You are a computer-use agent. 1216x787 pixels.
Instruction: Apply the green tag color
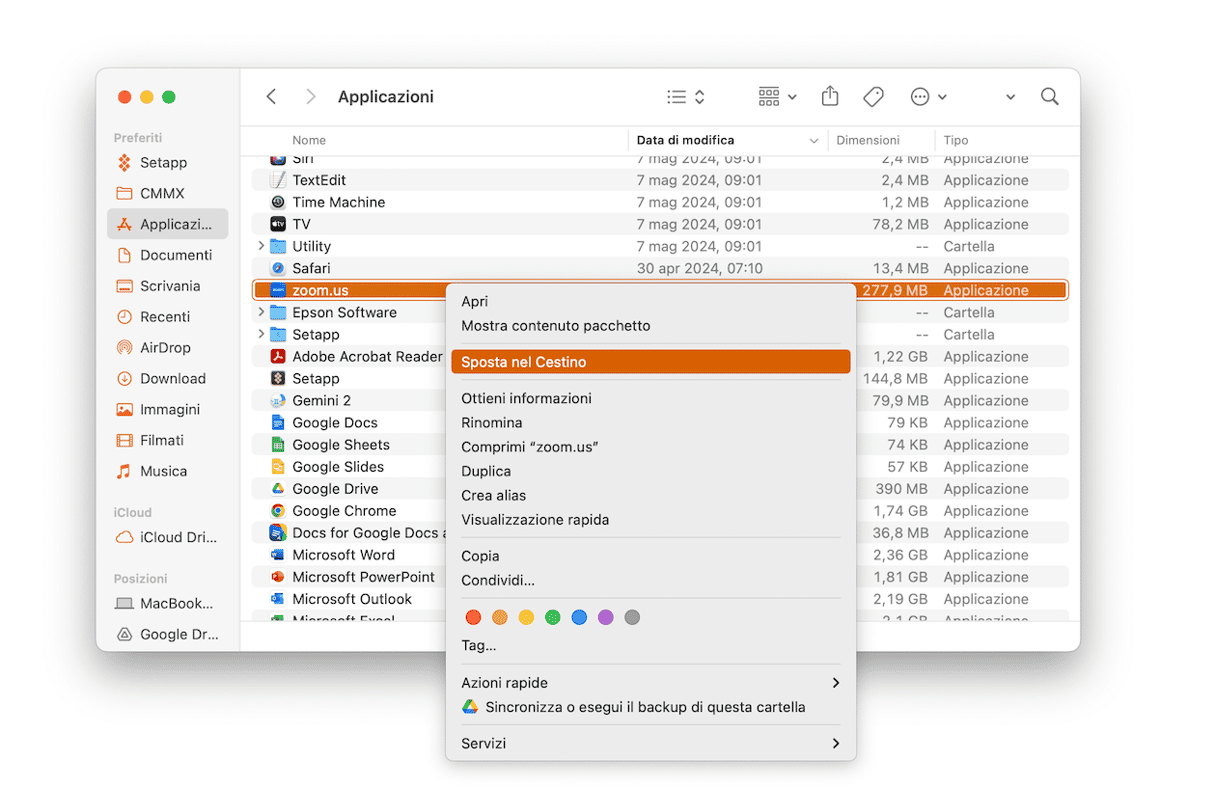[x=553, y=618]
